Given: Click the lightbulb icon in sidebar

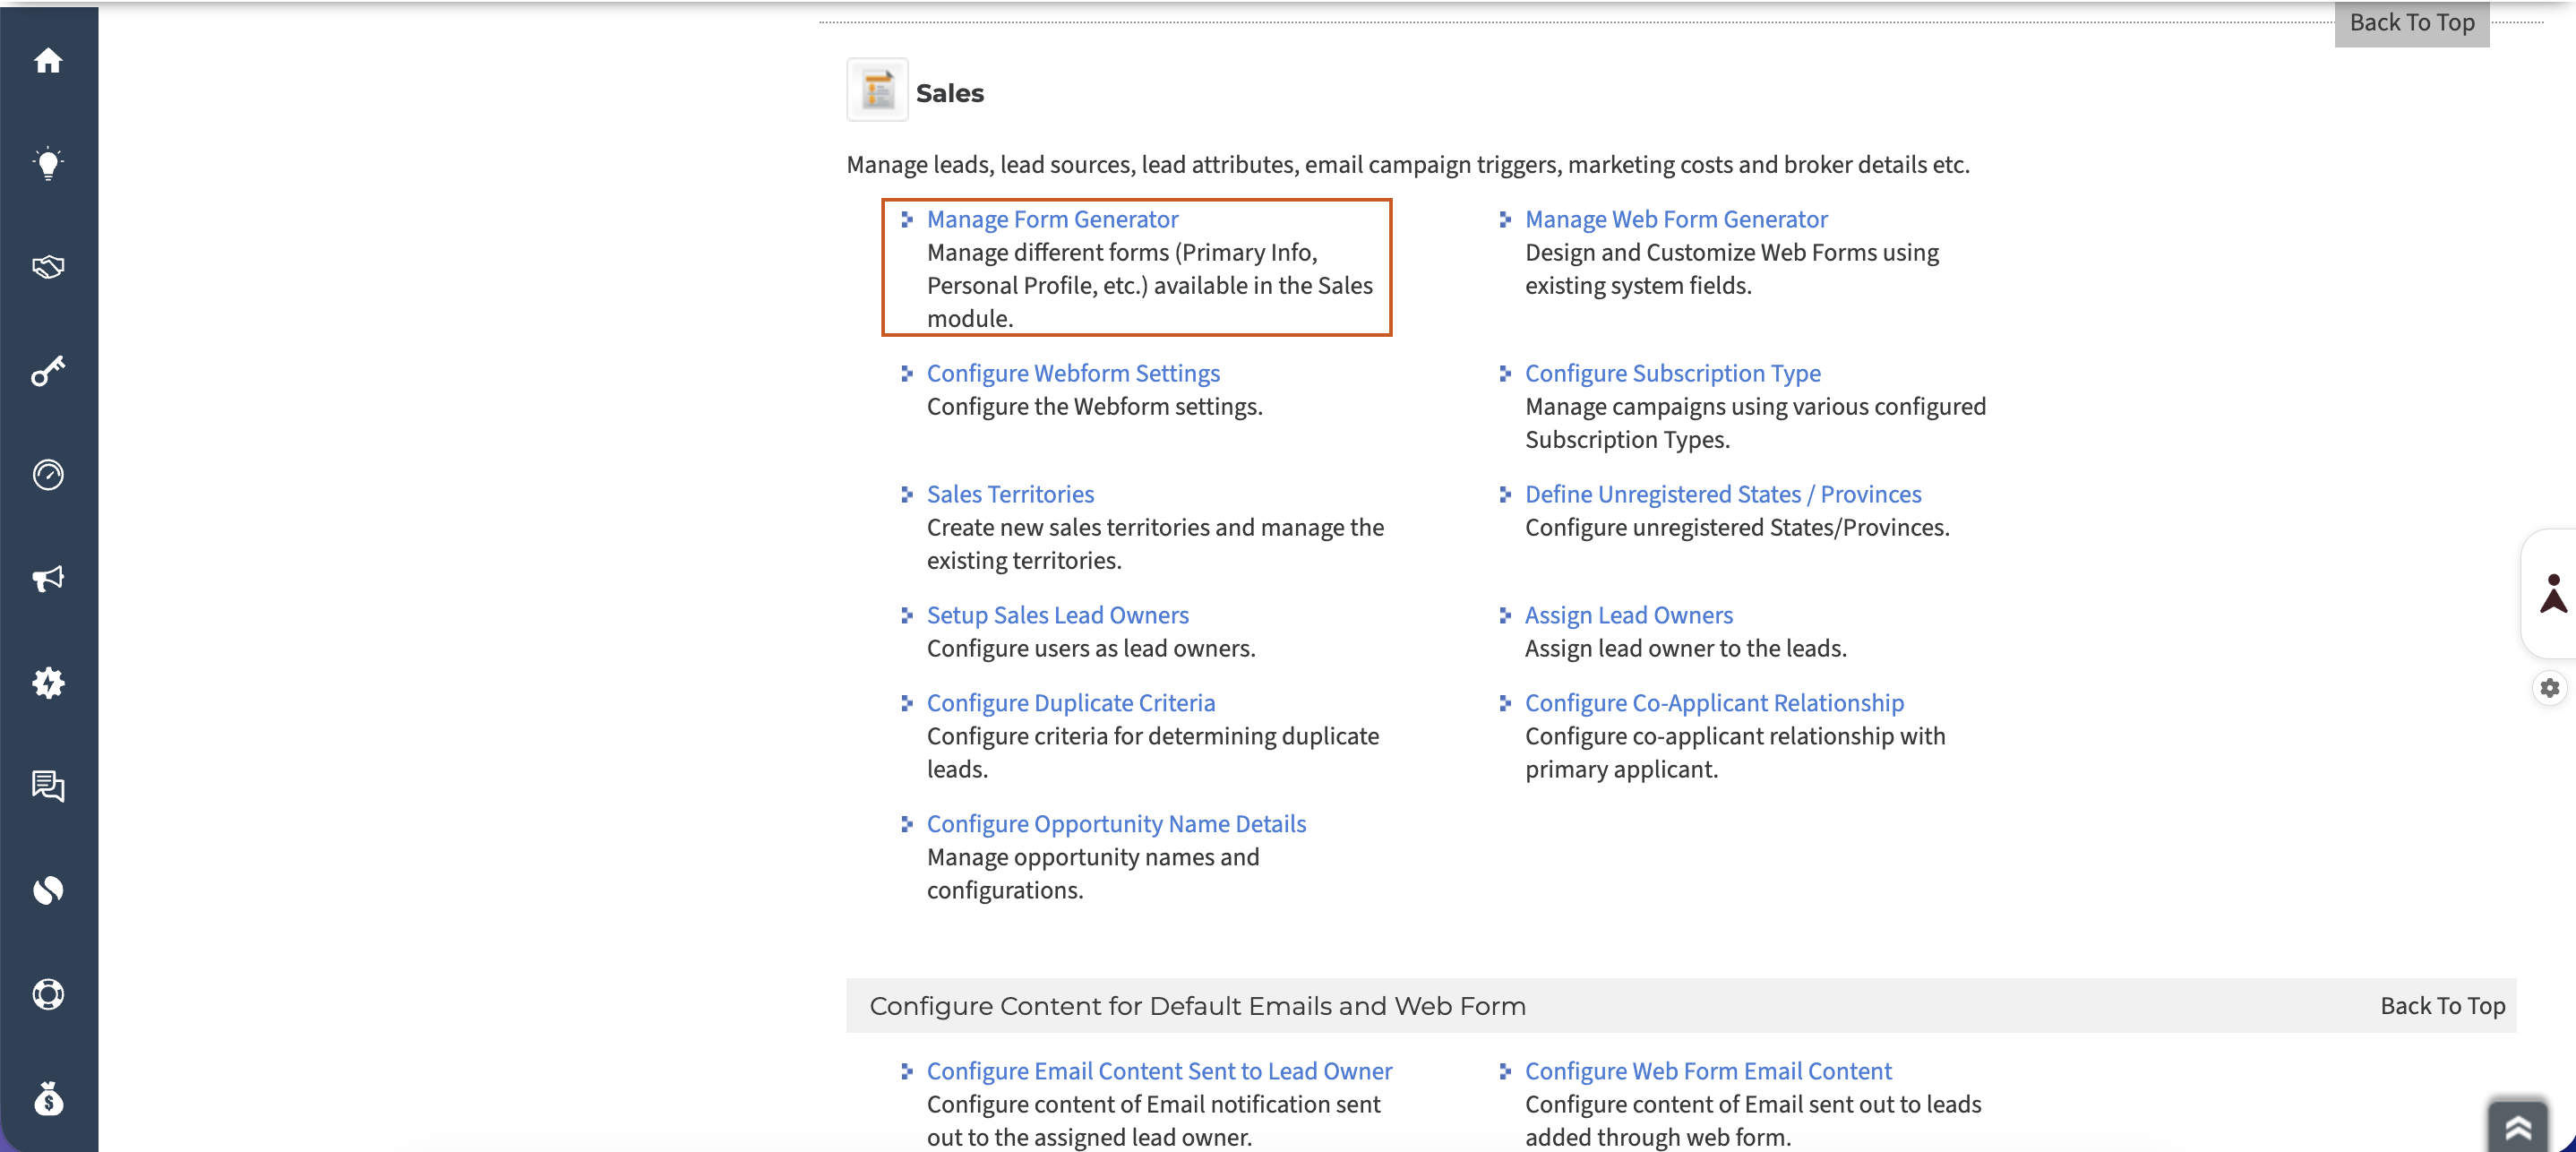Looking at the screenshot, I should coord(48,164).
